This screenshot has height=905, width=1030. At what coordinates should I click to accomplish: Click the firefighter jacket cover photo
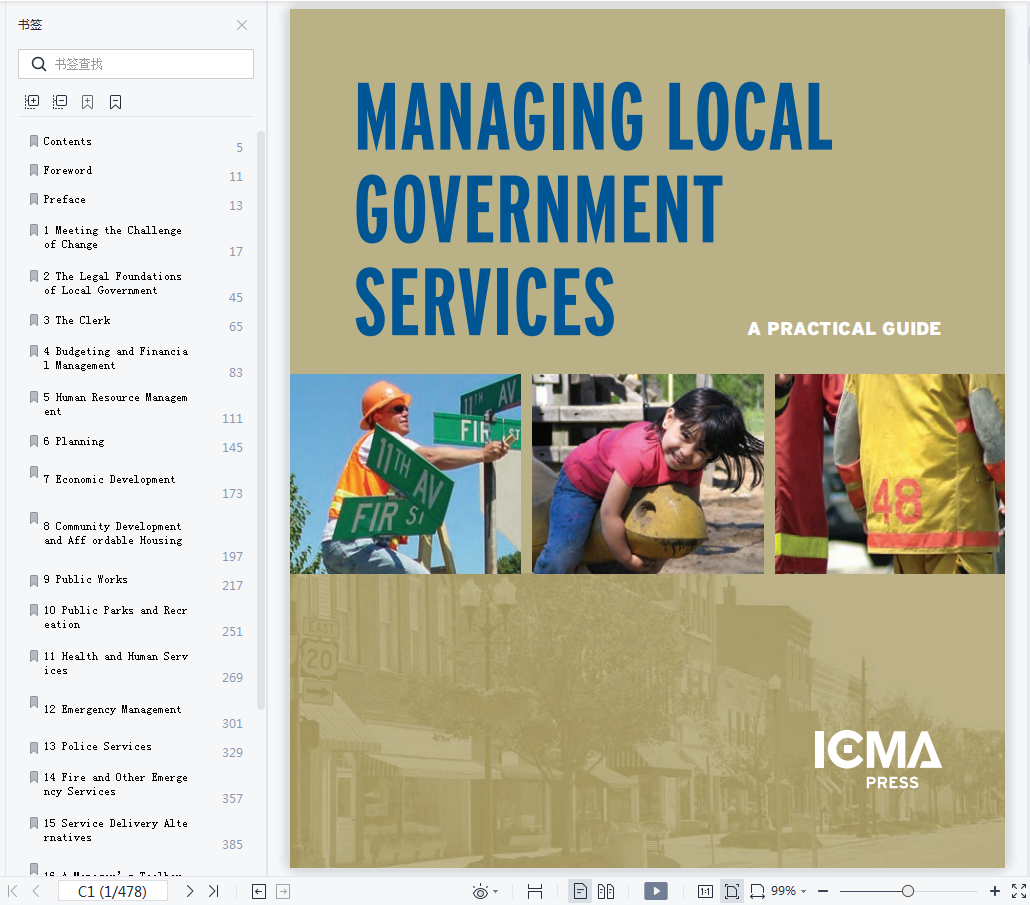pyautogui.click(x=889, y=474)
